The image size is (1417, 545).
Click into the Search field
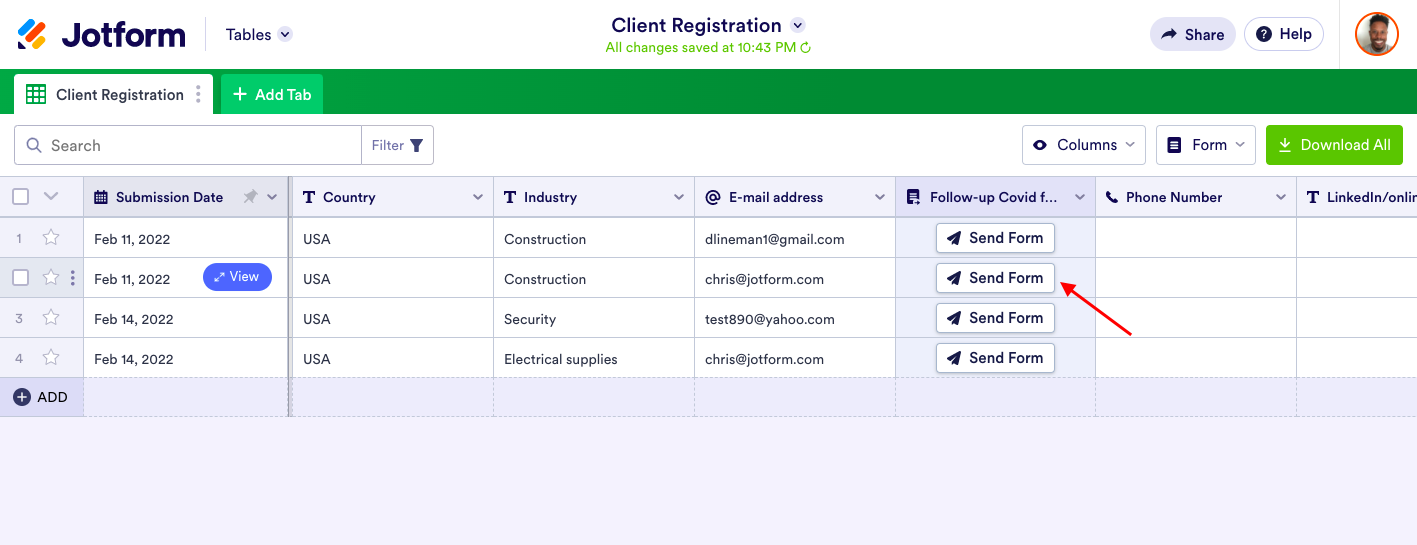tap(200, 145)
